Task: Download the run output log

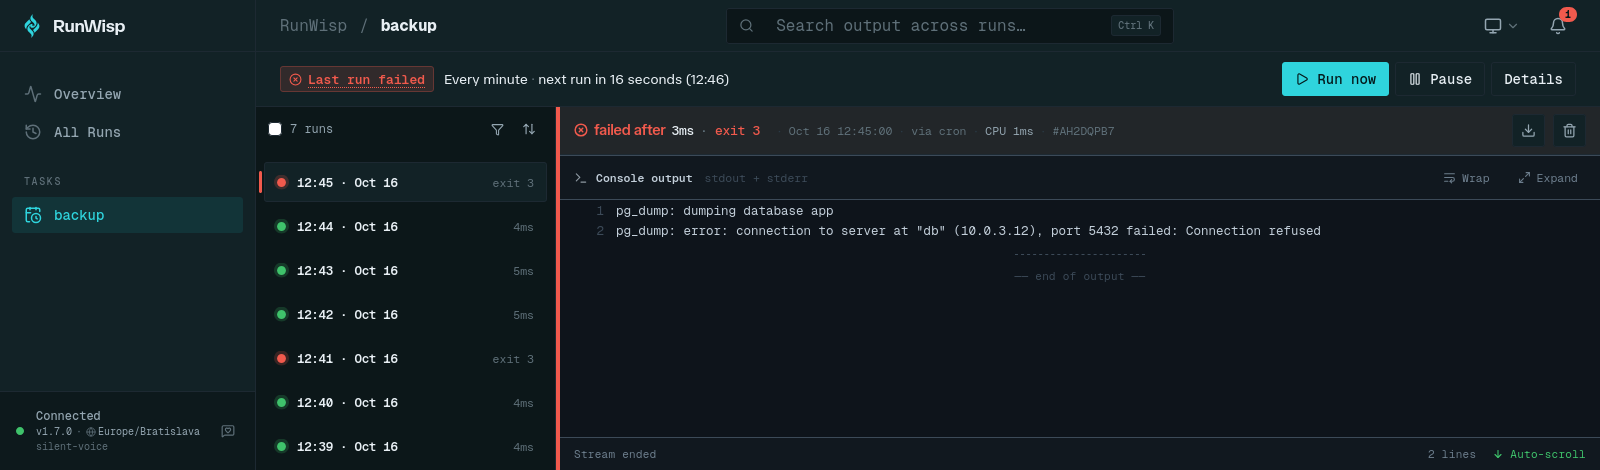Action: [1528, 130]
